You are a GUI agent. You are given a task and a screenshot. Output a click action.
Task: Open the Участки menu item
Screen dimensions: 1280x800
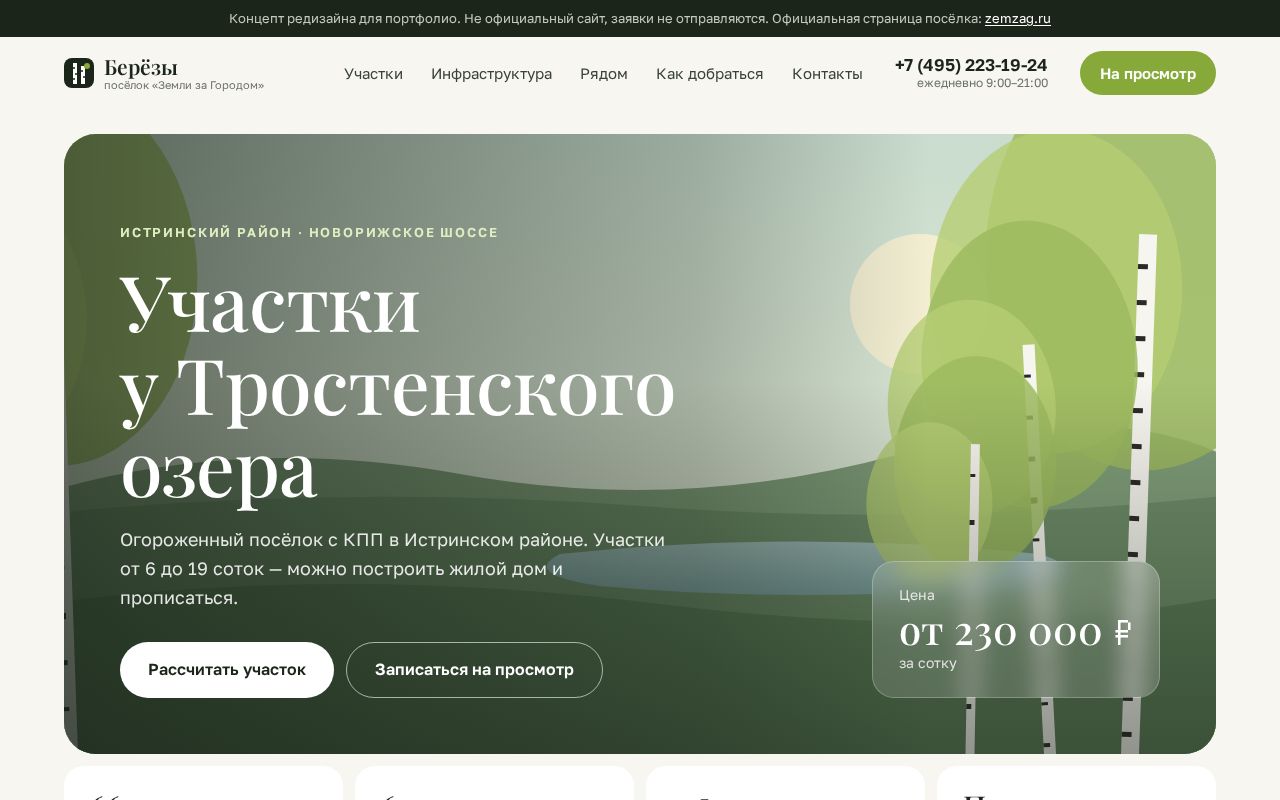[373, 74]
